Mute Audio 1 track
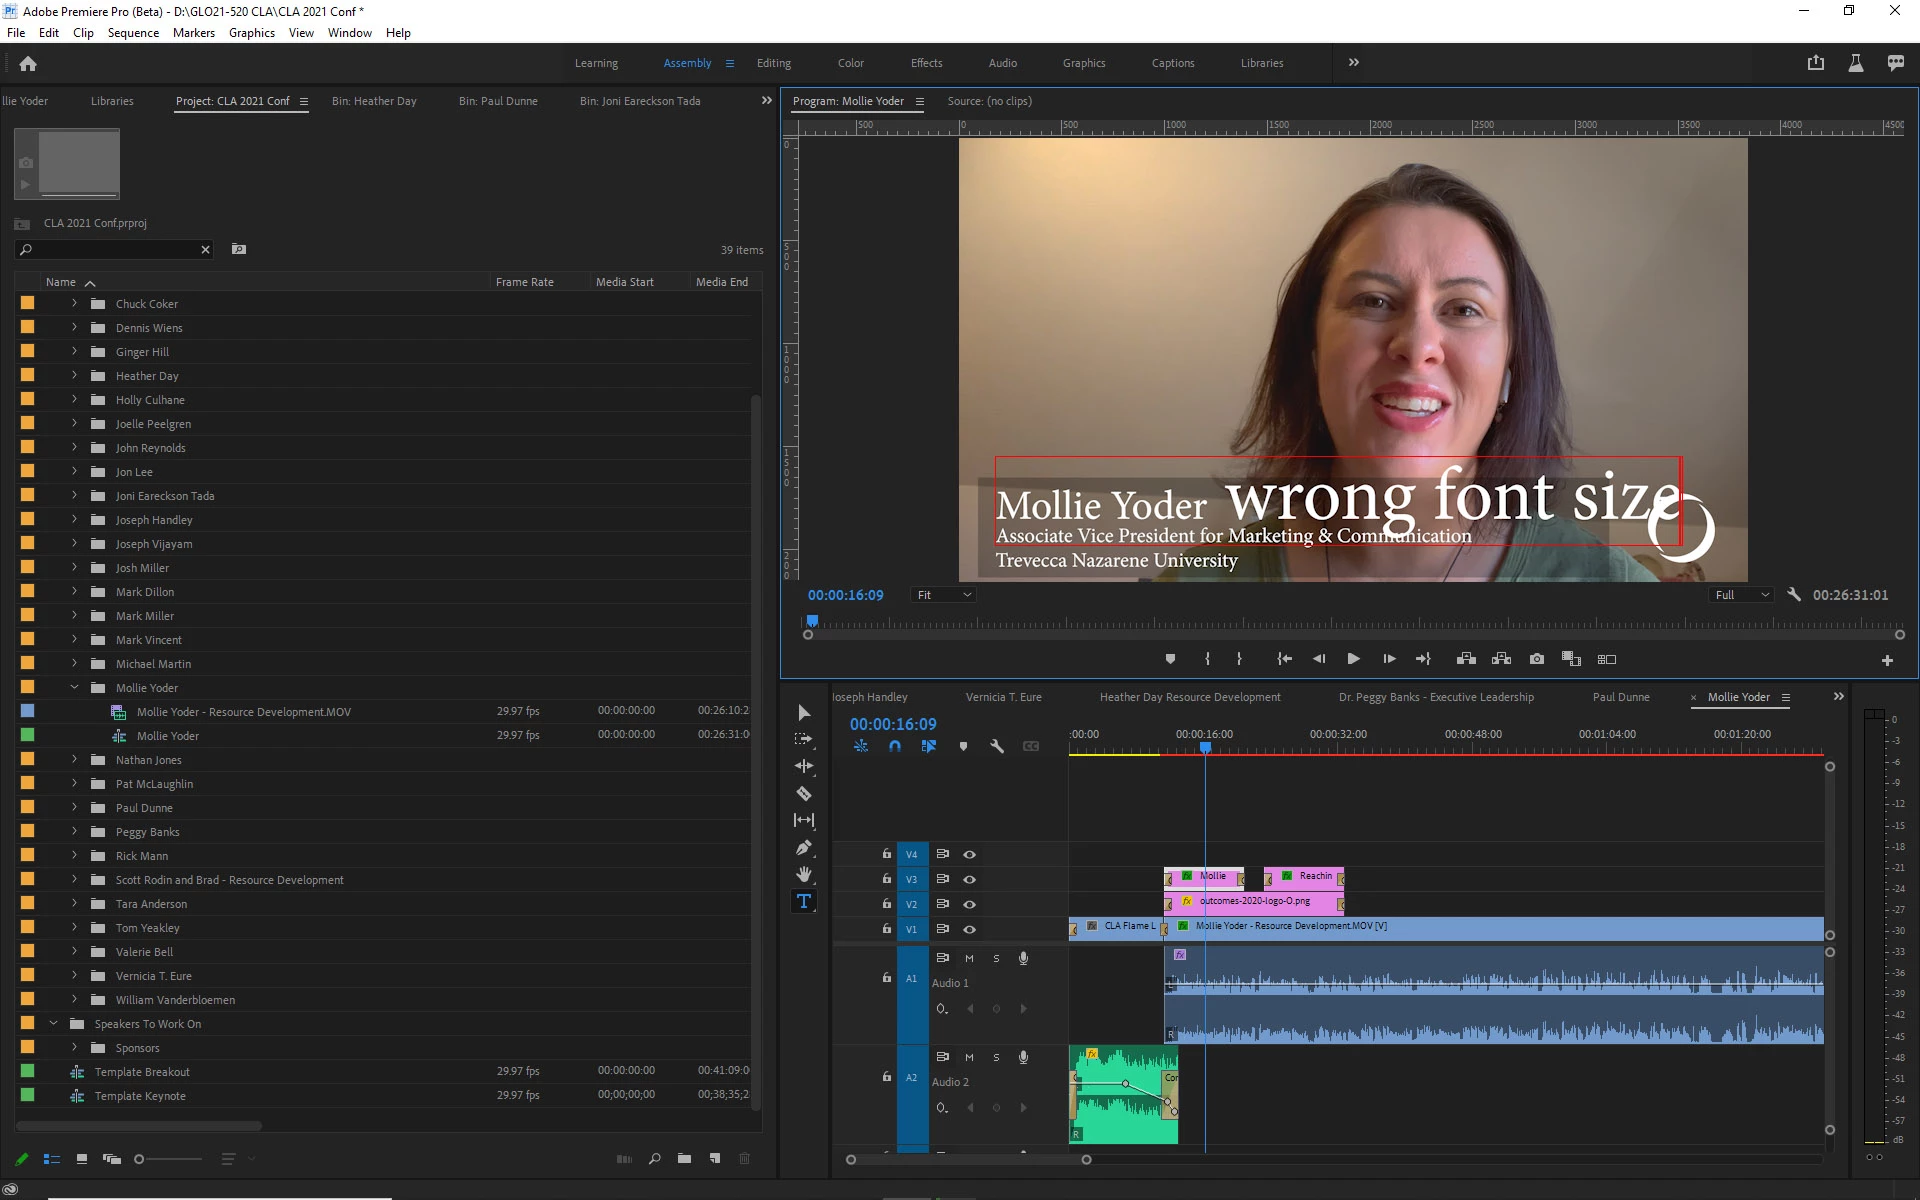 click(969, 958)
